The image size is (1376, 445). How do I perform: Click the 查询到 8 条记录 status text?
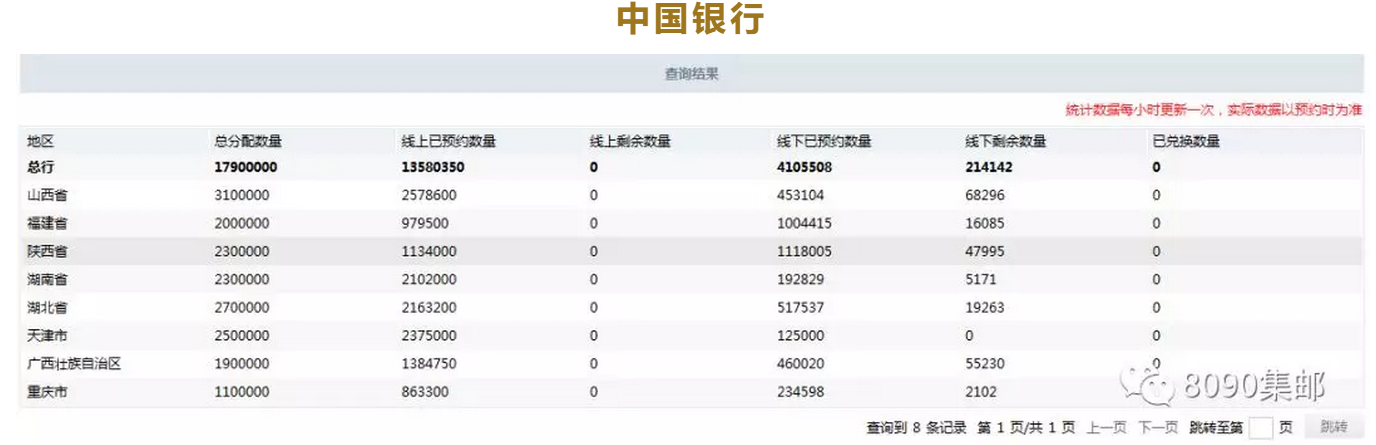click(x=916, y=428)
